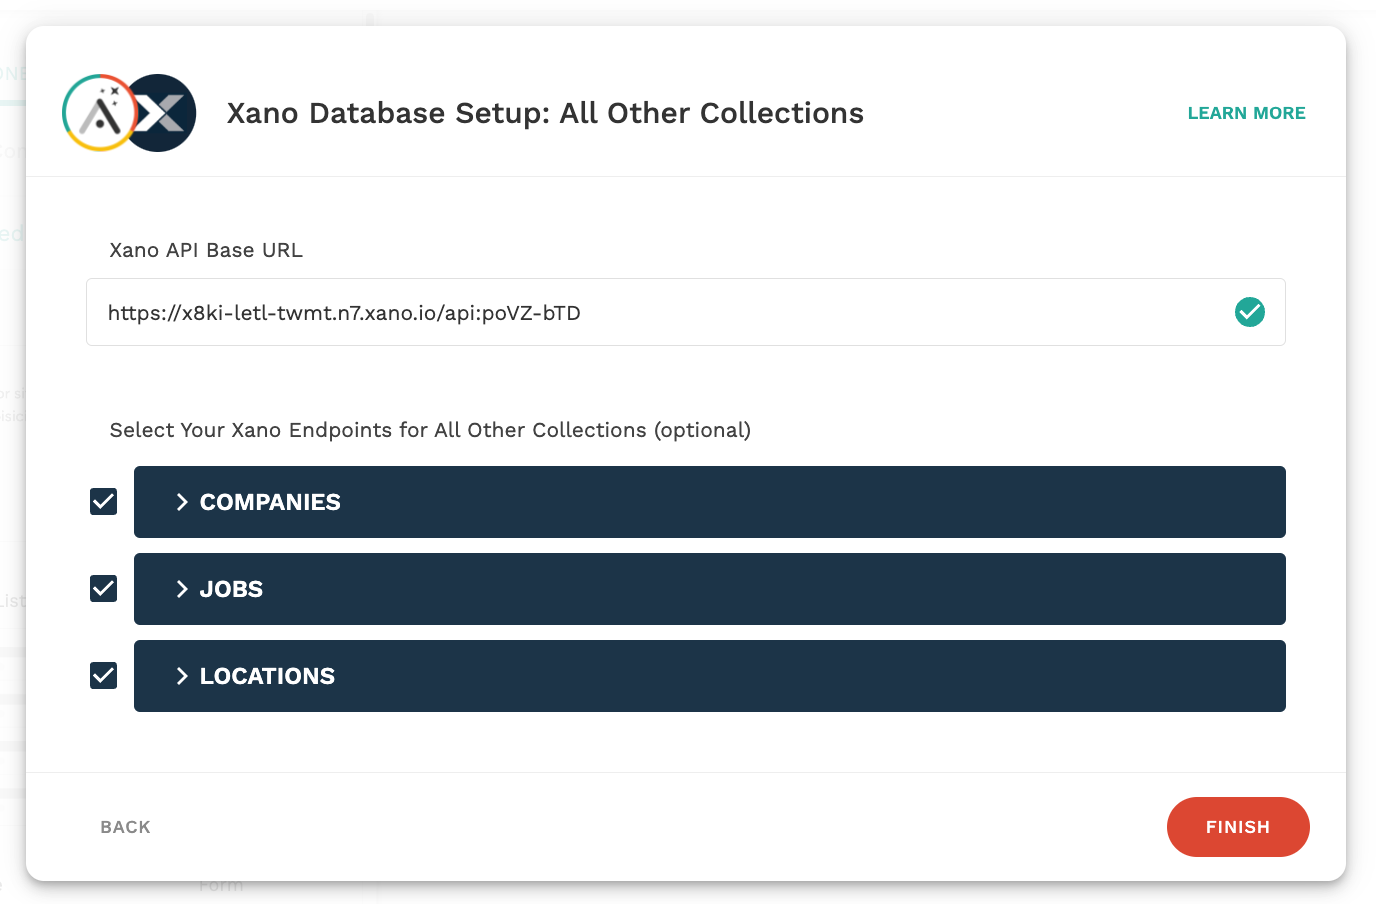This screenshot has height=904, width=1376.
Task: Expand the Locations chevron arrow
Action: [182, 676]
